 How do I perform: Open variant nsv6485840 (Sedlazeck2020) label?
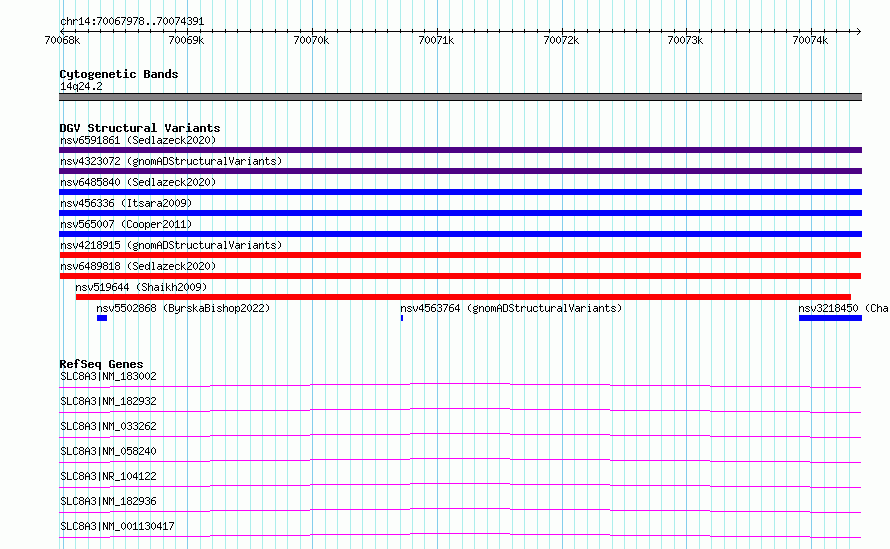click(138, 182)
